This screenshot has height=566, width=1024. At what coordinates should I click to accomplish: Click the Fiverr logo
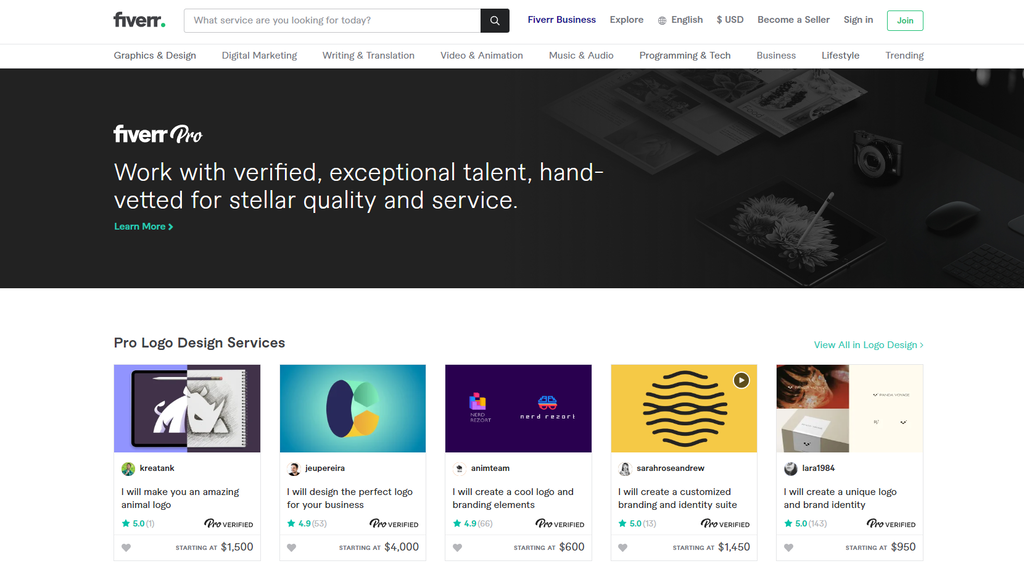pos(139,20)
